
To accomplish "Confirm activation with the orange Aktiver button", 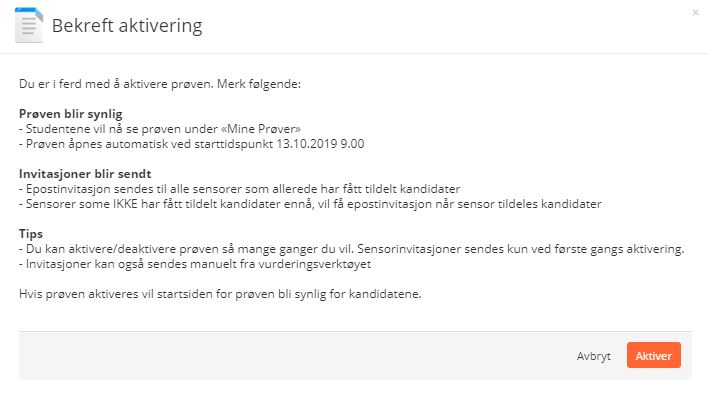I will [x=653, y=356].
